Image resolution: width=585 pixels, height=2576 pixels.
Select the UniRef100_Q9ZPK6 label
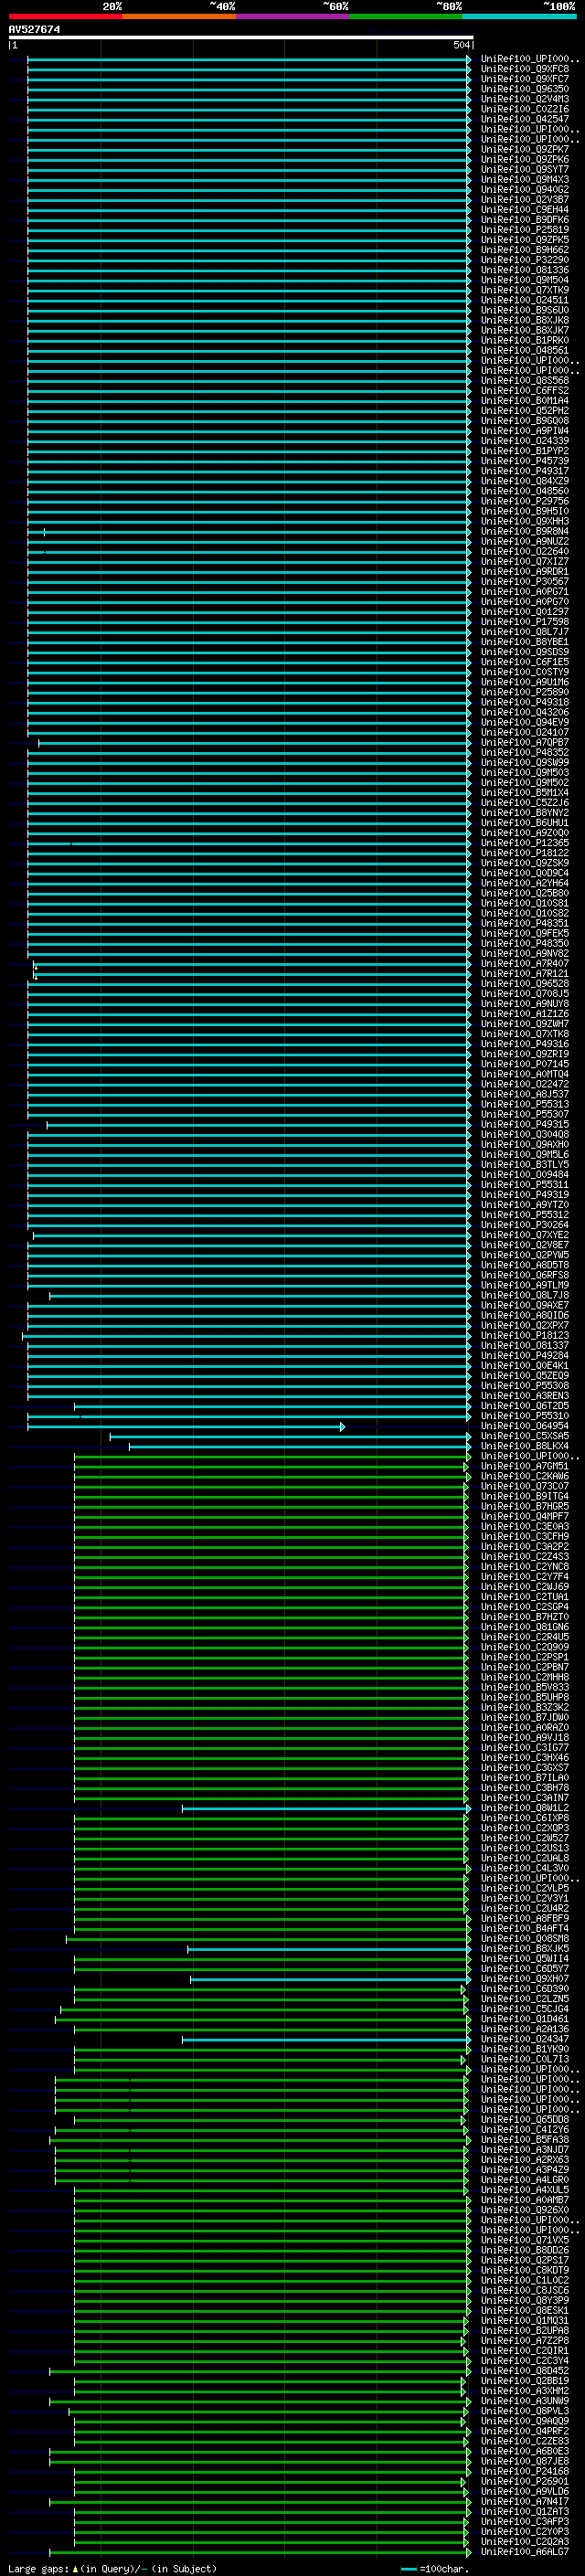coord(525,160)
